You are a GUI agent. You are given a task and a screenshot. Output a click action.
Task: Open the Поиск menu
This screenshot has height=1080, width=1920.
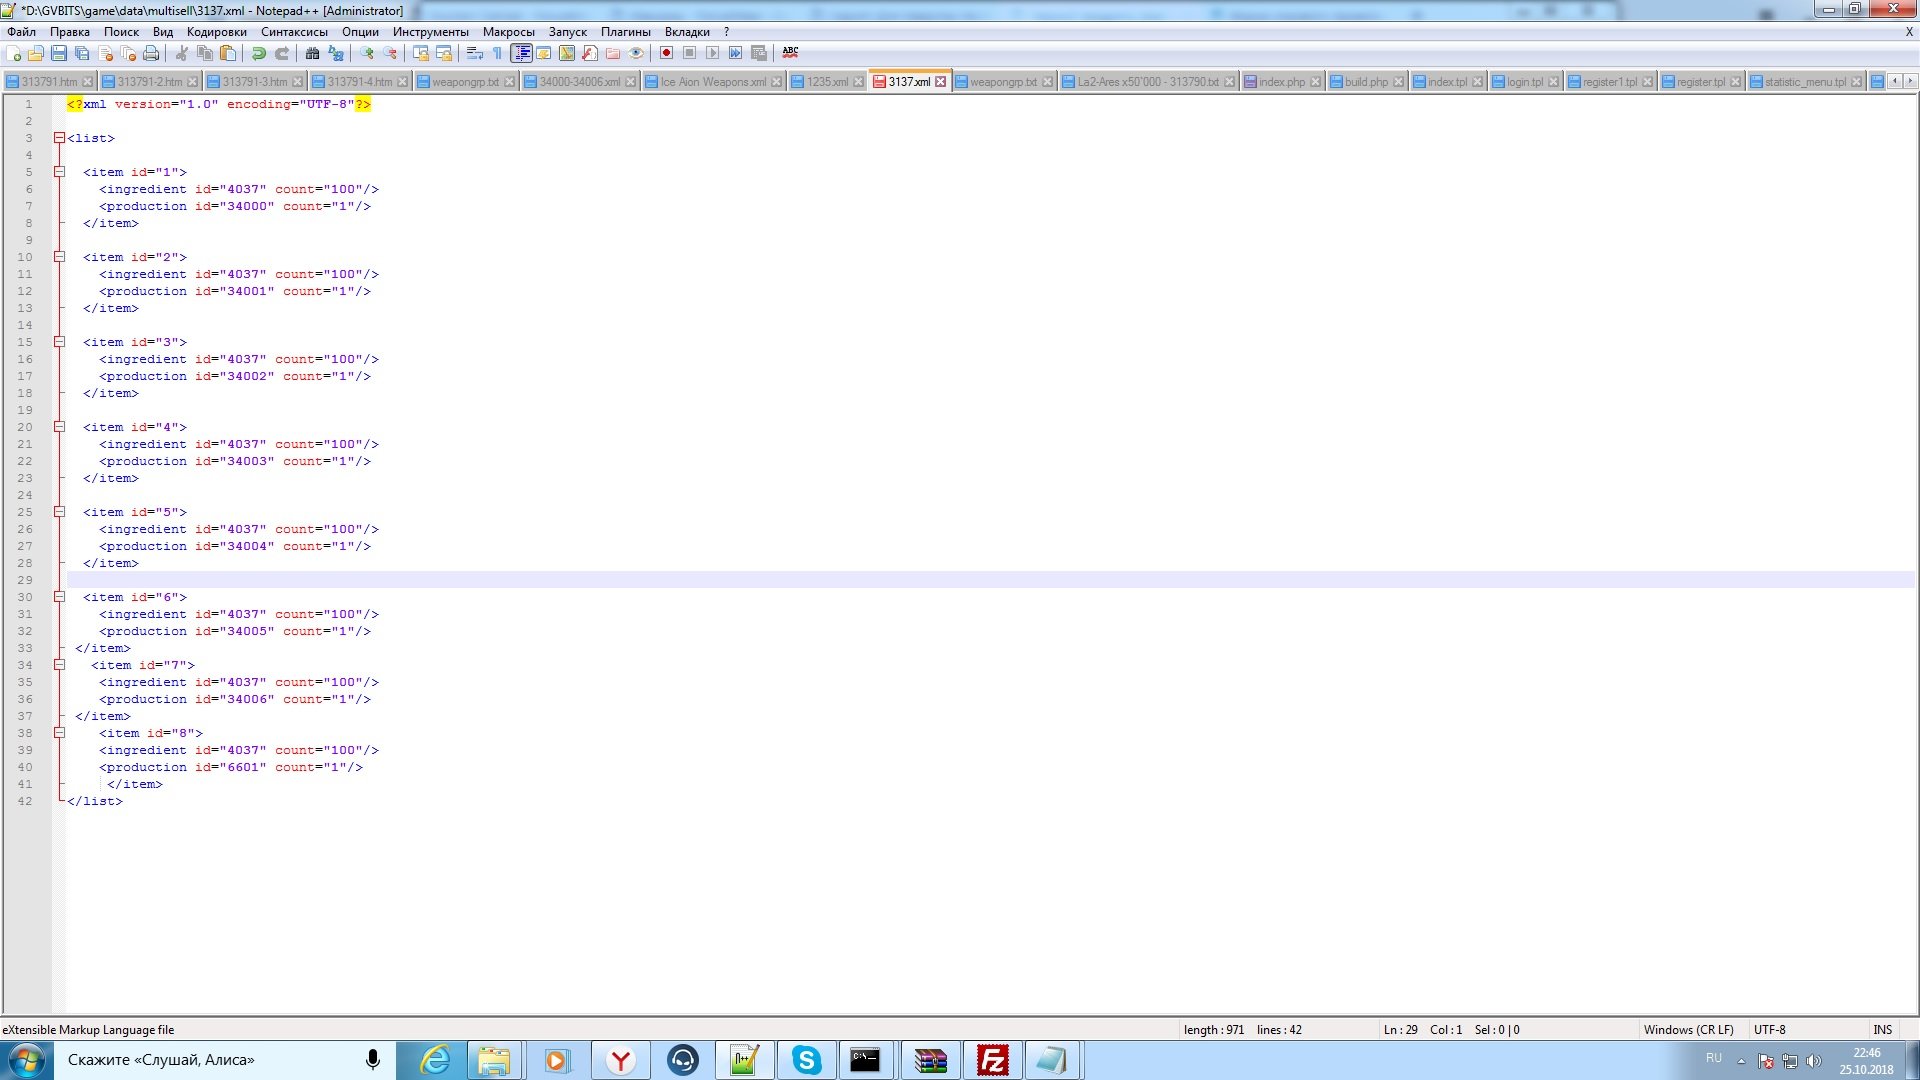[121, 32]
